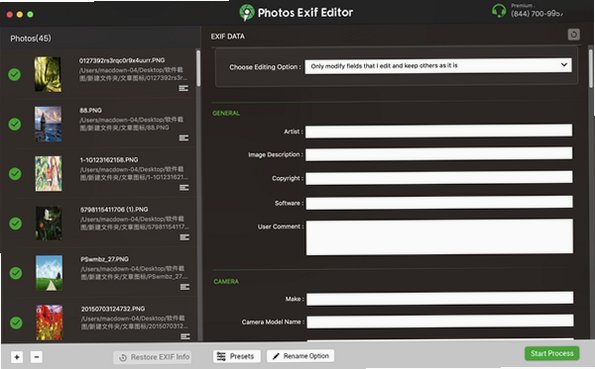The image size is (595, 369).
Task: Click the EXIF data panel scrollbar
Action: (591, 68)
